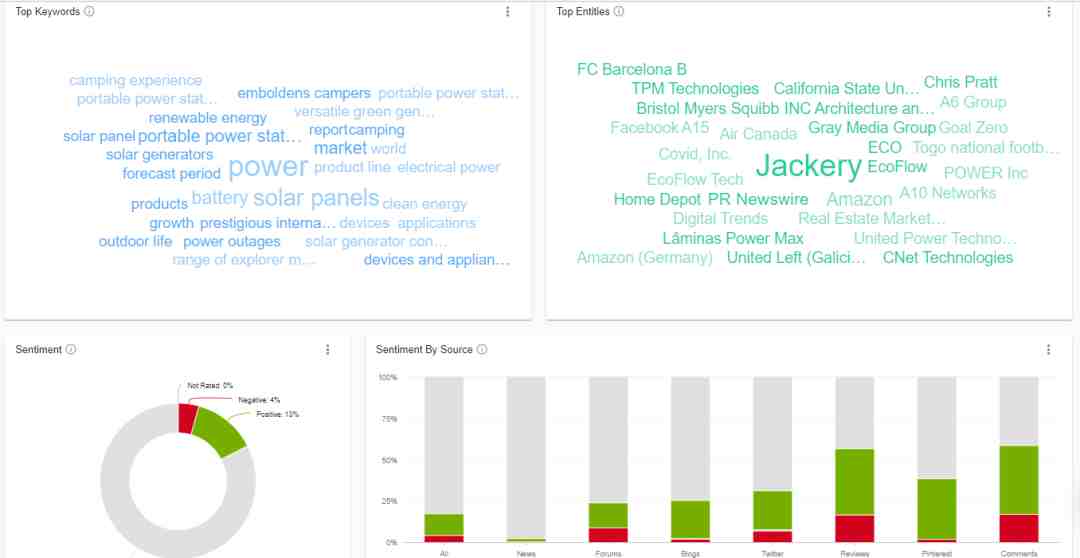The width and height of the screenshot is (1080, 558).
Task: Click the 'Chris Pratt' entity
Action: click(960, 83)
